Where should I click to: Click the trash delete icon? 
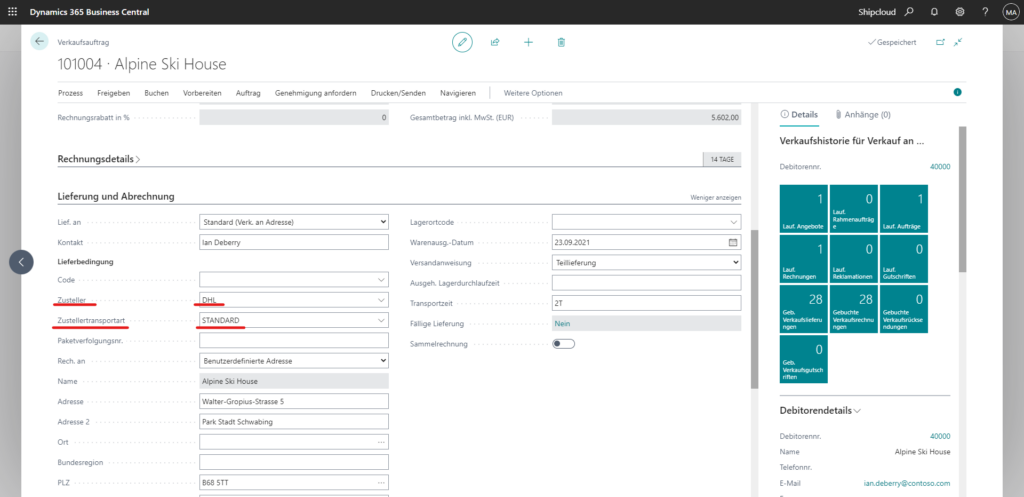coord(561,42)
